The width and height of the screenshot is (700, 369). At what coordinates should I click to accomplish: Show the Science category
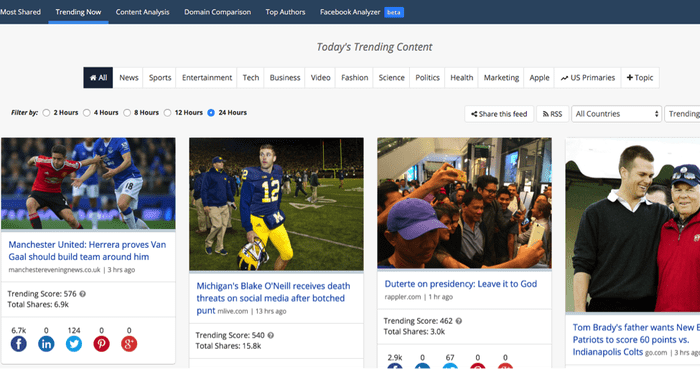point(392,78)
